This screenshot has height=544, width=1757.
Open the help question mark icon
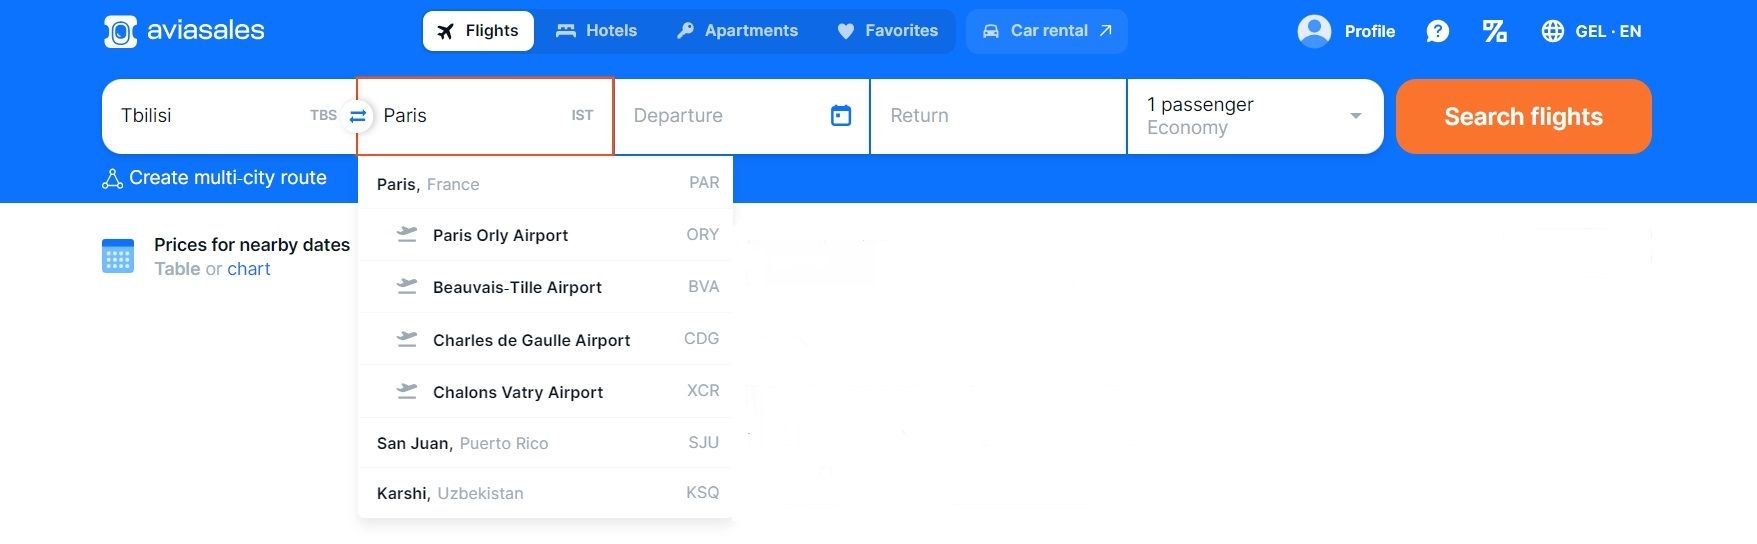pyautogui.click(x=1437, y=31)
